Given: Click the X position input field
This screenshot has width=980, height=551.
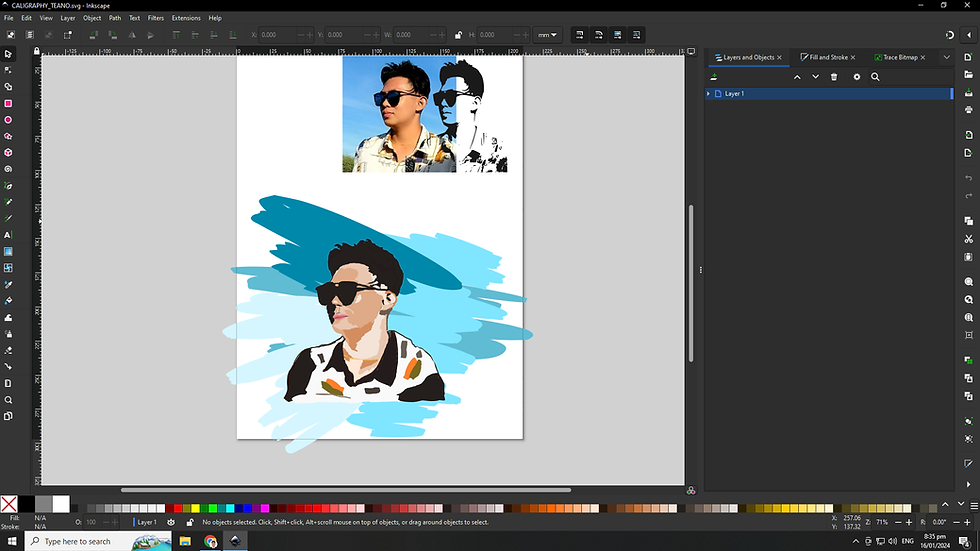Looking at the screenshot, I should tap(278, 35).
